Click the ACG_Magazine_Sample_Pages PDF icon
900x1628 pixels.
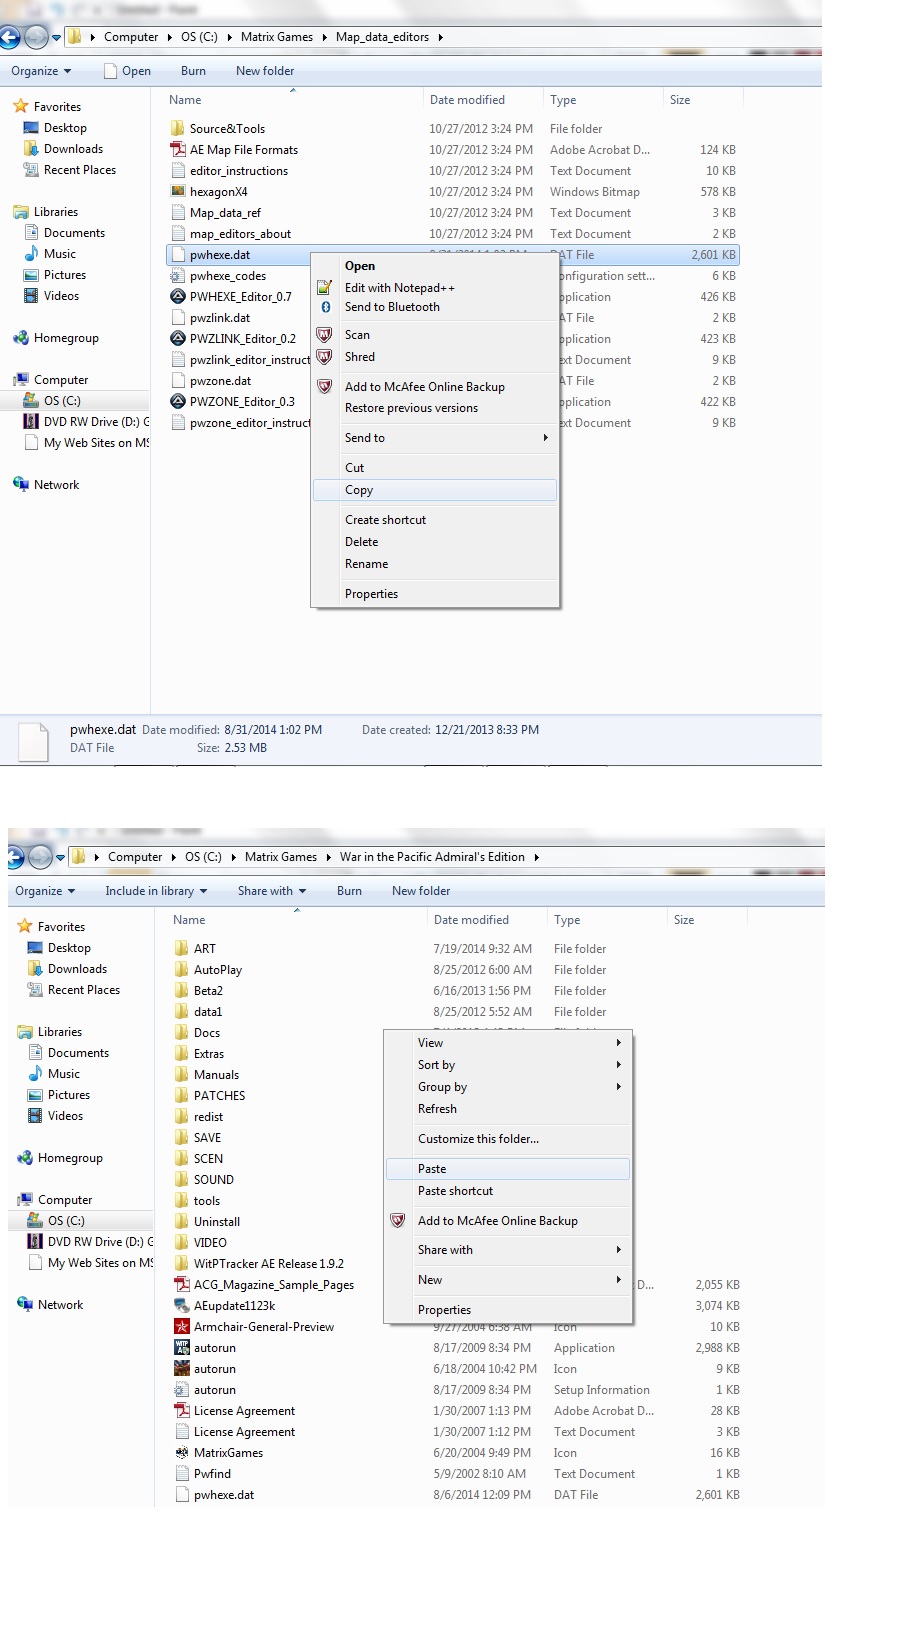point(182,1285)
